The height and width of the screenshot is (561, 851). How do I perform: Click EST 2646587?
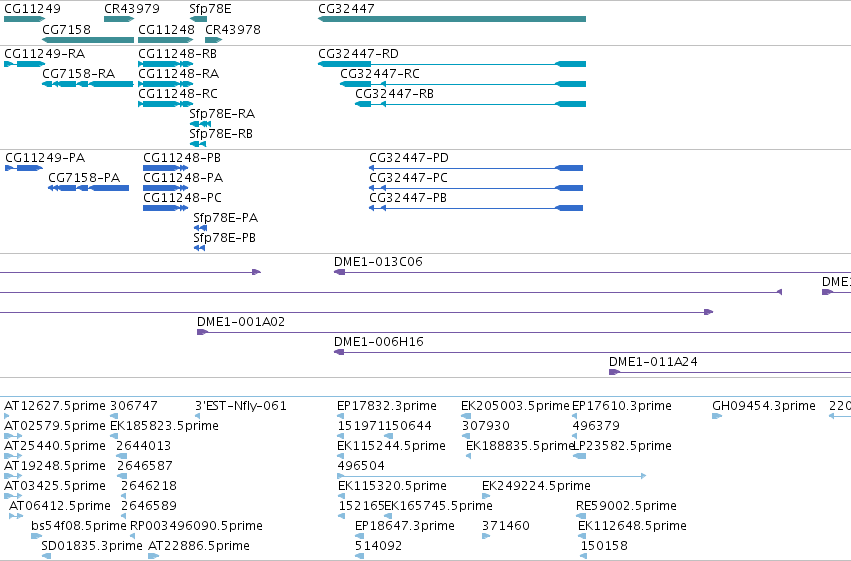click(x=122, y=476)
